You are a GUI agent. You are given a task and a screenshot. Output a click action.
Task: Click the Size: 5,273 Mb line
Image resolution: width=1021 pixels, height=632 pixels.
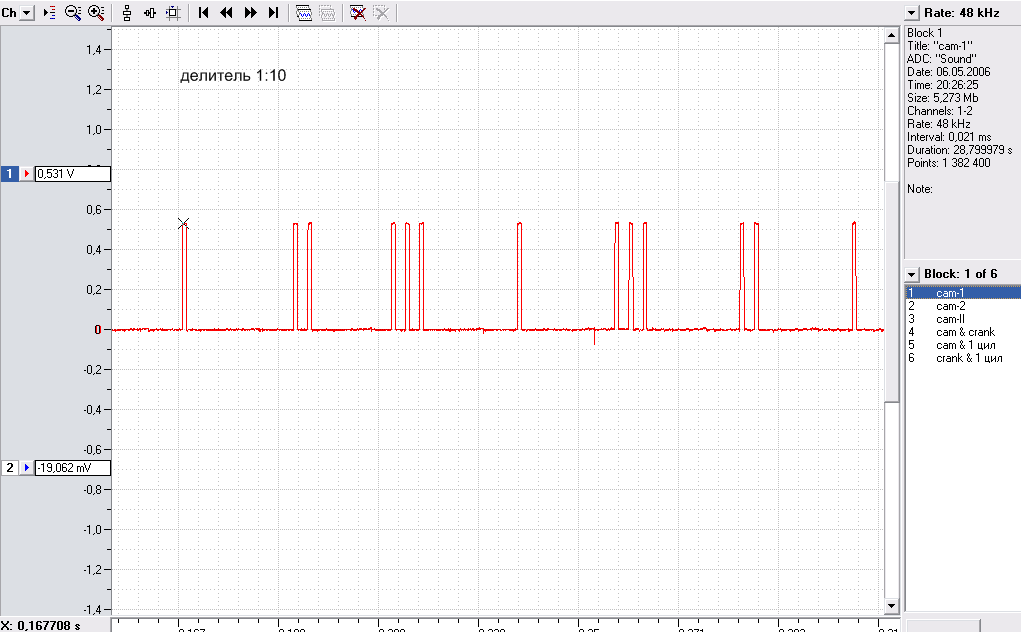pos(943,98)
